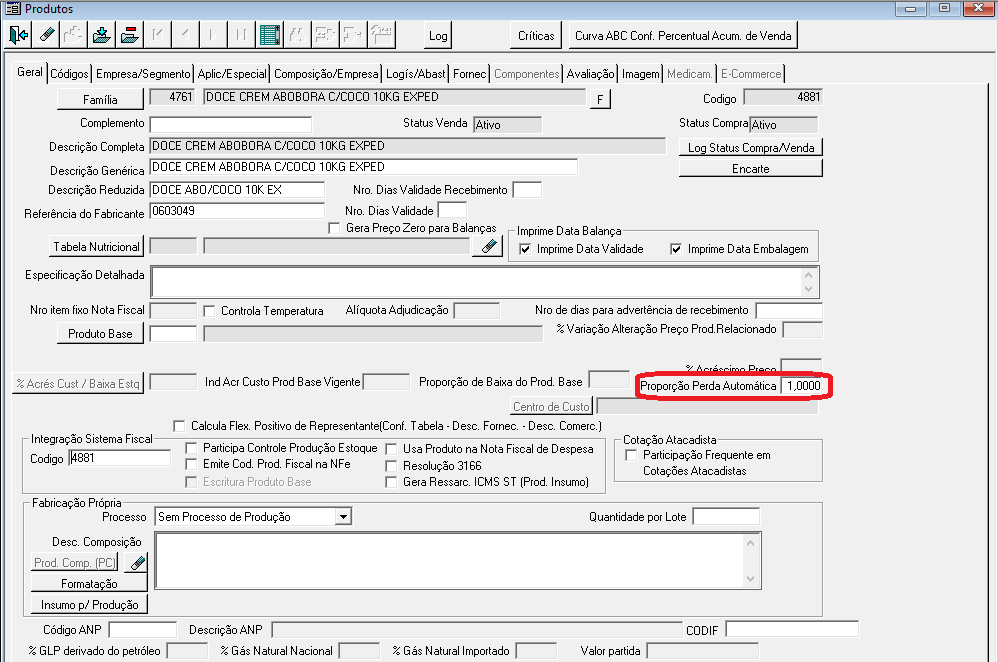The image size is (998, 662).
Task: Click the eraser icon beside Tabela Nutricional field
Action: click(488, 246)
